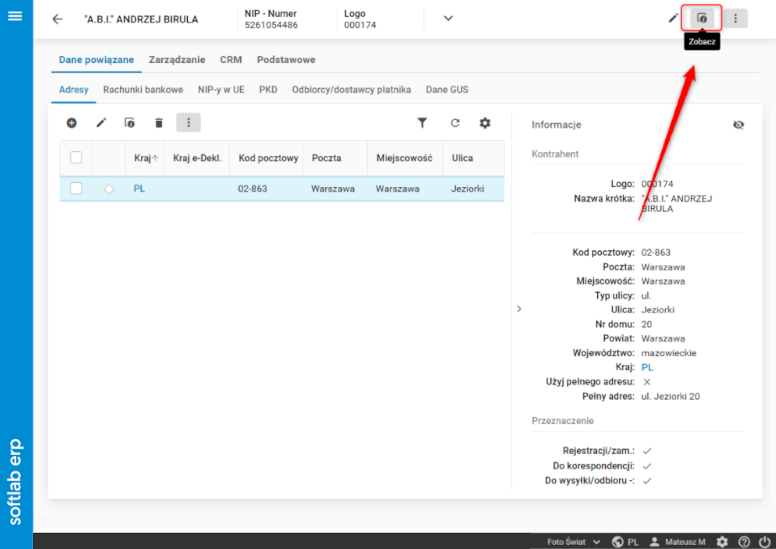Open help question mark icon
The width and height of the screenshot is (776, 549).
[x=744, y=542]
